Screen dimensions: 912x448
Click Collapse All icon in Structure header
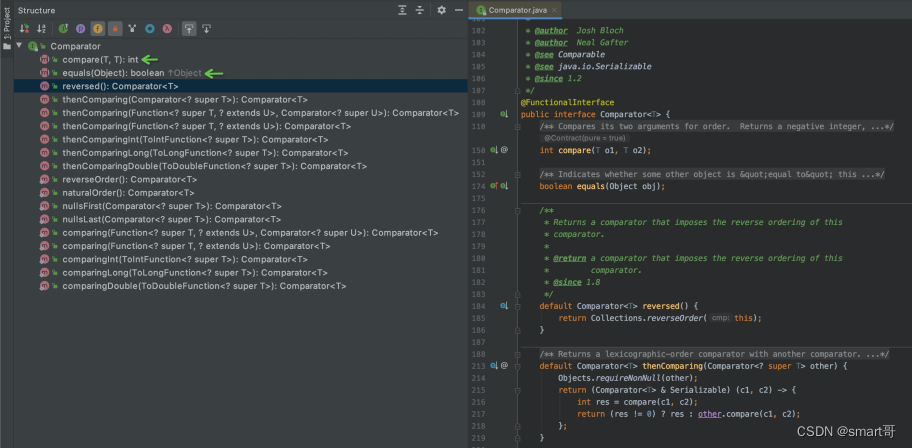click(419, 10)
